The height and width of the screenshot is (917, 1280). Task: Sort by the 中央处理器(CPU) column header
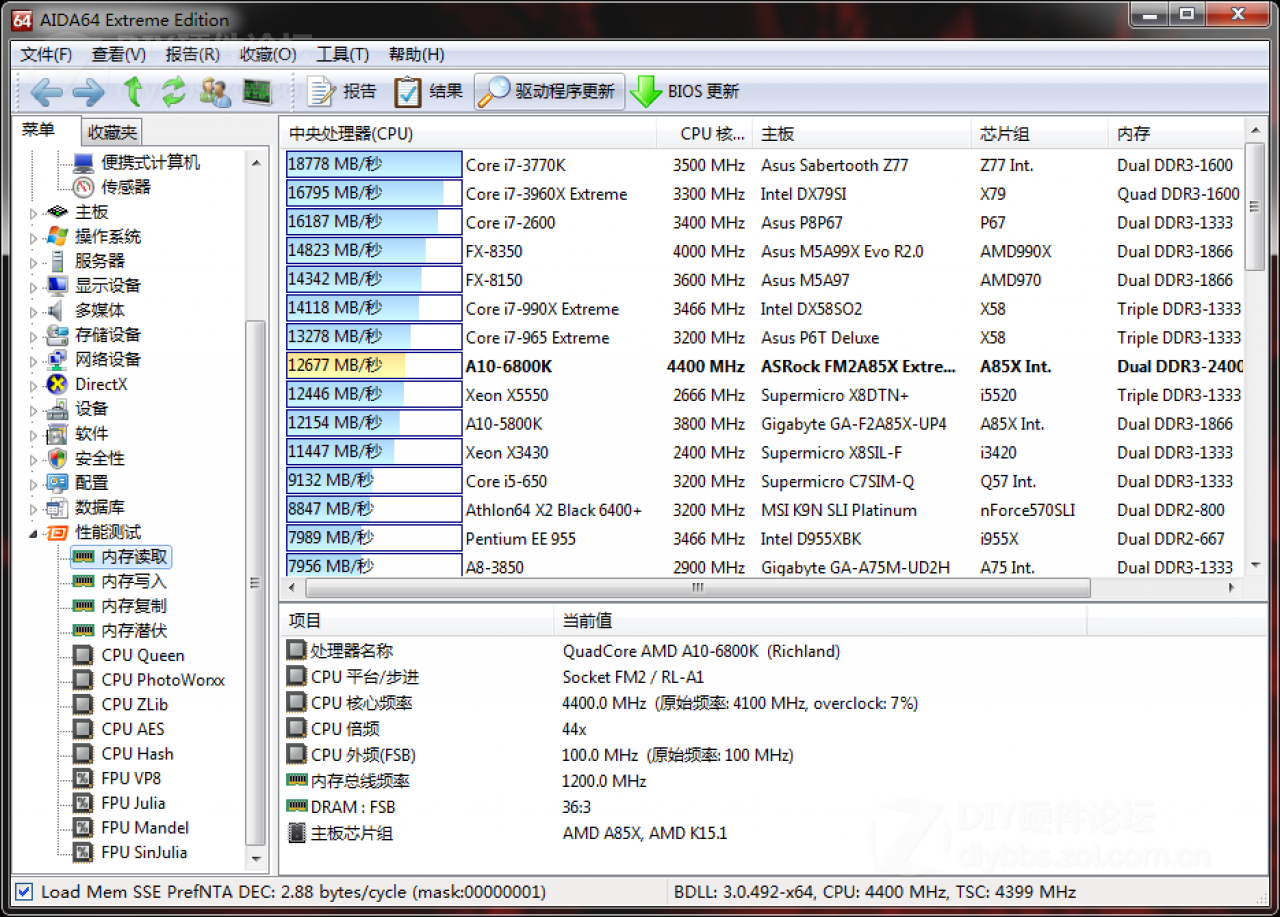468,134
